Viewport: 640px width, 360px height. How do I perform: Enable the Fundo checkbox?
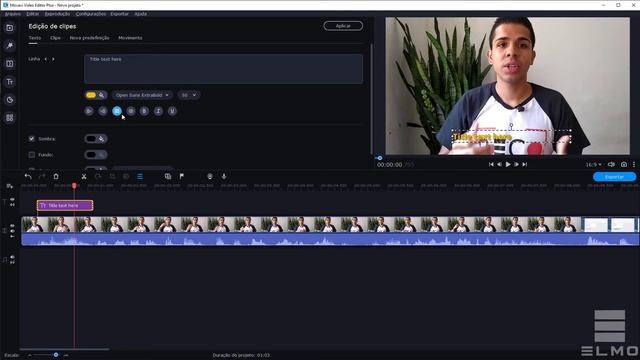31,155
